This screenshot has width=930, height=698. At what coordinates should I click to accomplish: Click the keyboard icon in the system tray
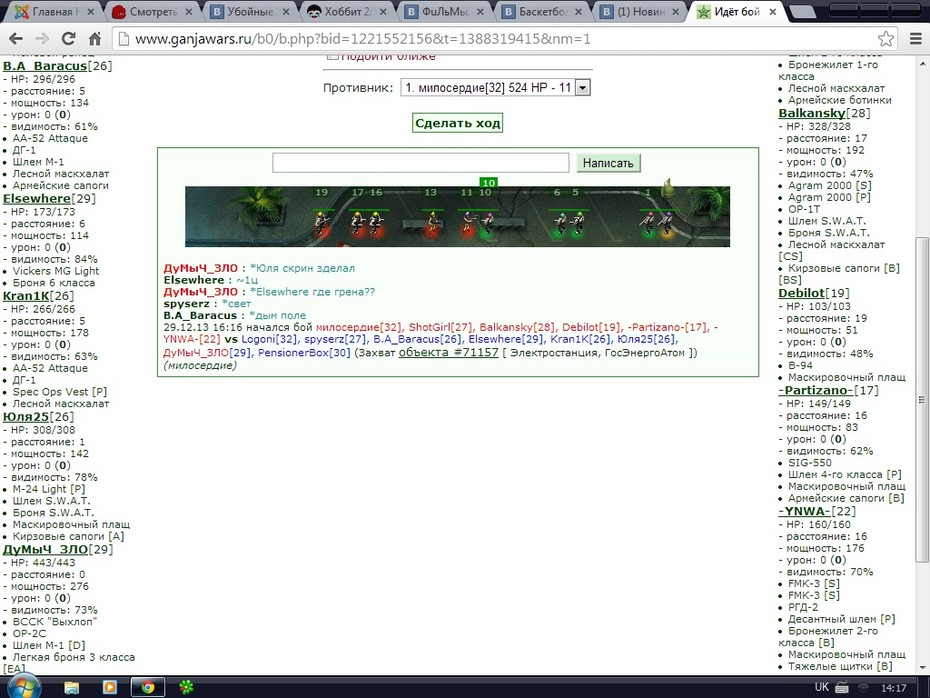[842, 688]
